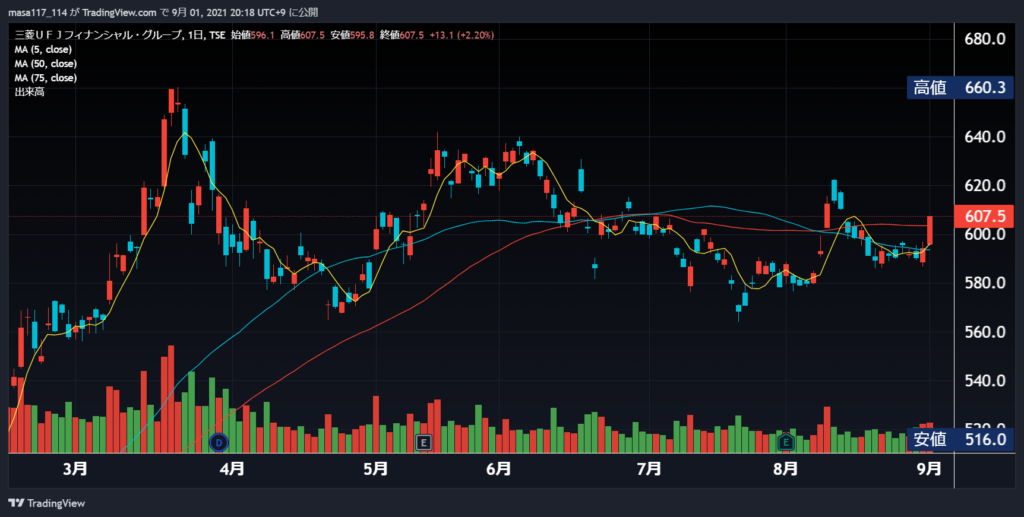Select the MA (50, close) indicator label
The width and height of the screenshot is (1024, 517).
coord(46,64)
